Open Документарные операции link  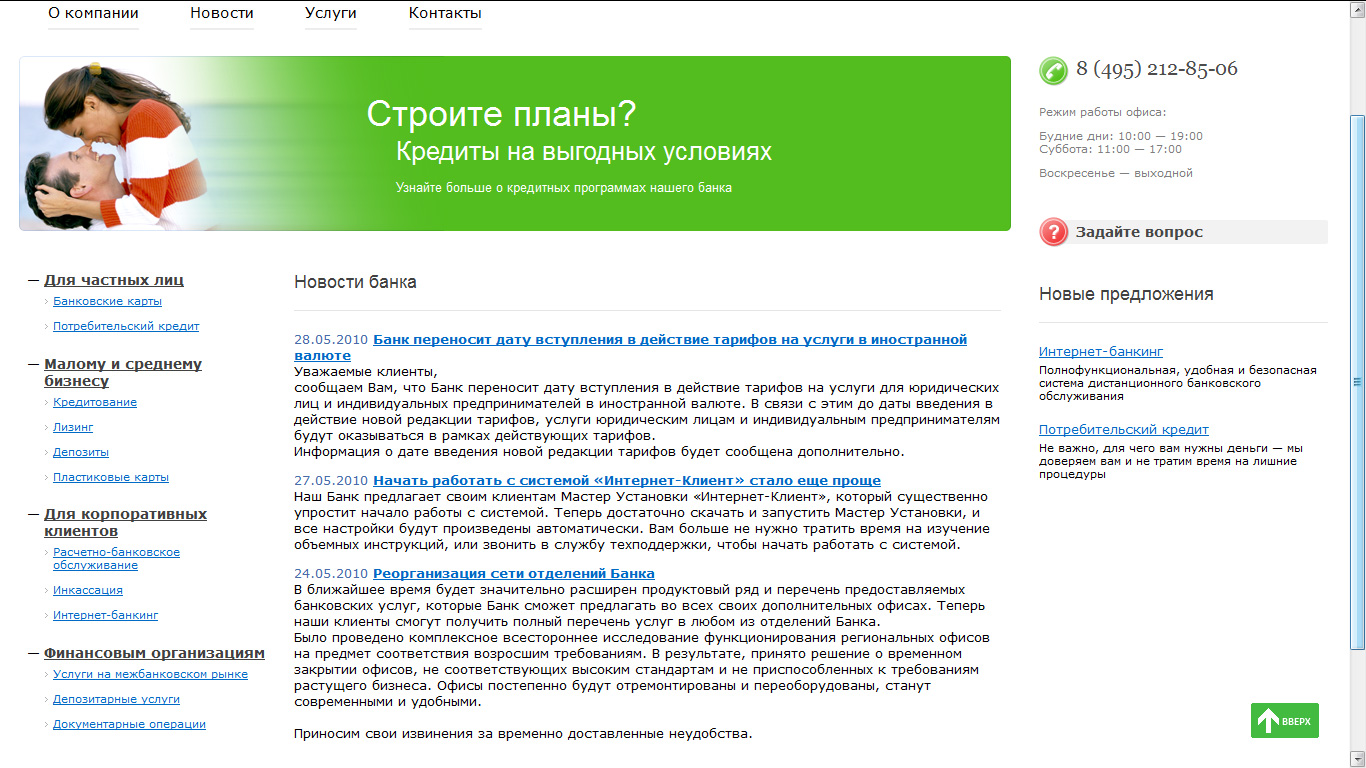click(x=129, y=724)
